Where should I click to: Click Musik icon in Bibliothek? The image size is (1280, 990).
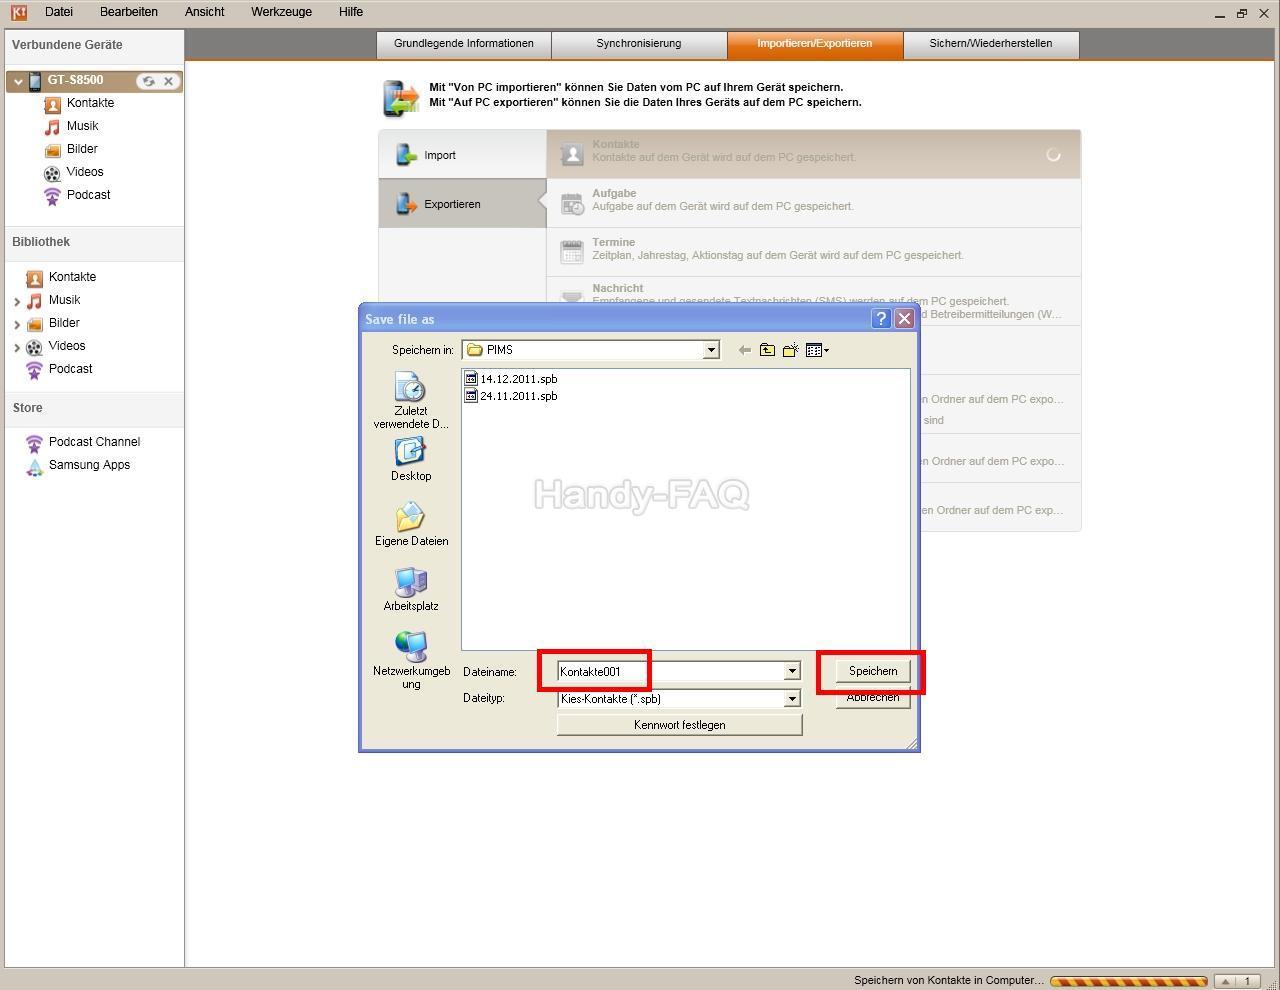(x=35, y=301)
